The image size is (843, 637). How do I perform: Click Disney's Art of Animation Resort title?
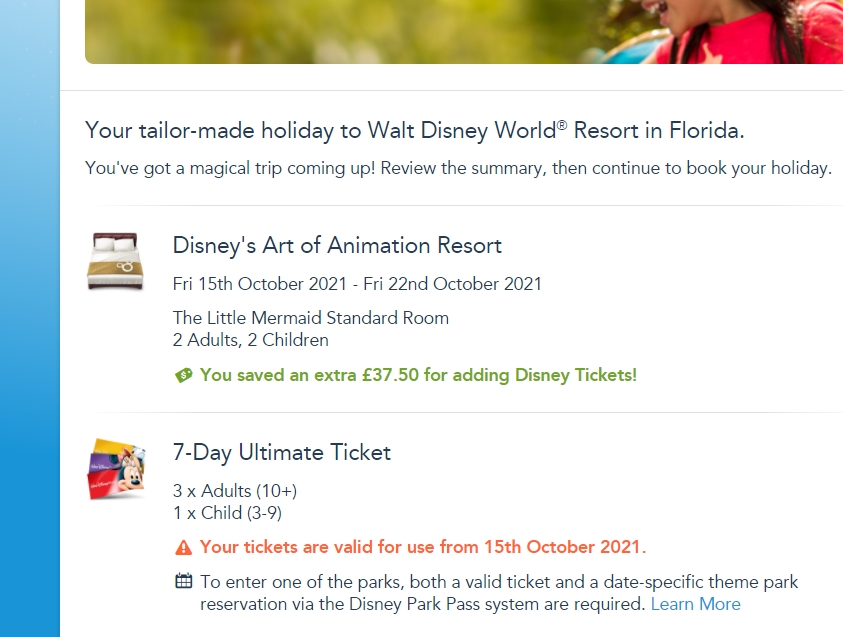[x=337, y=246]
